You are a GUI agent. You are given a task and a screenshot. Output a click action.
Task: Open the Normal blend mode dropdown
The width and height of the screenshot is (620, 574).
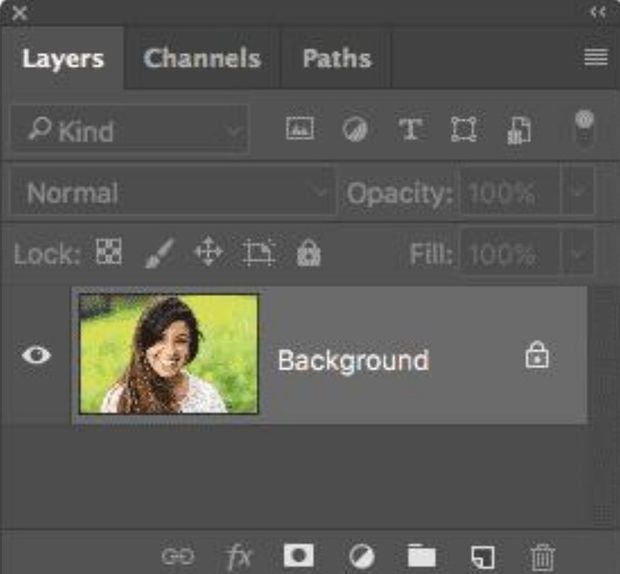[172, 193]
